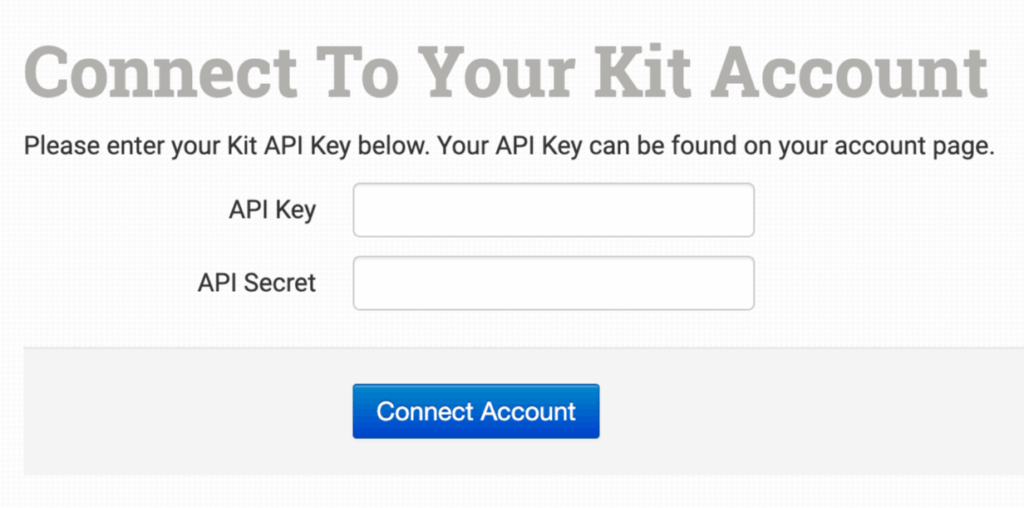Image resolution: width=1024 pixels, height=508 pixels.
Task: Click the "API Secret" field label
Action: click(x=257, y=283)
